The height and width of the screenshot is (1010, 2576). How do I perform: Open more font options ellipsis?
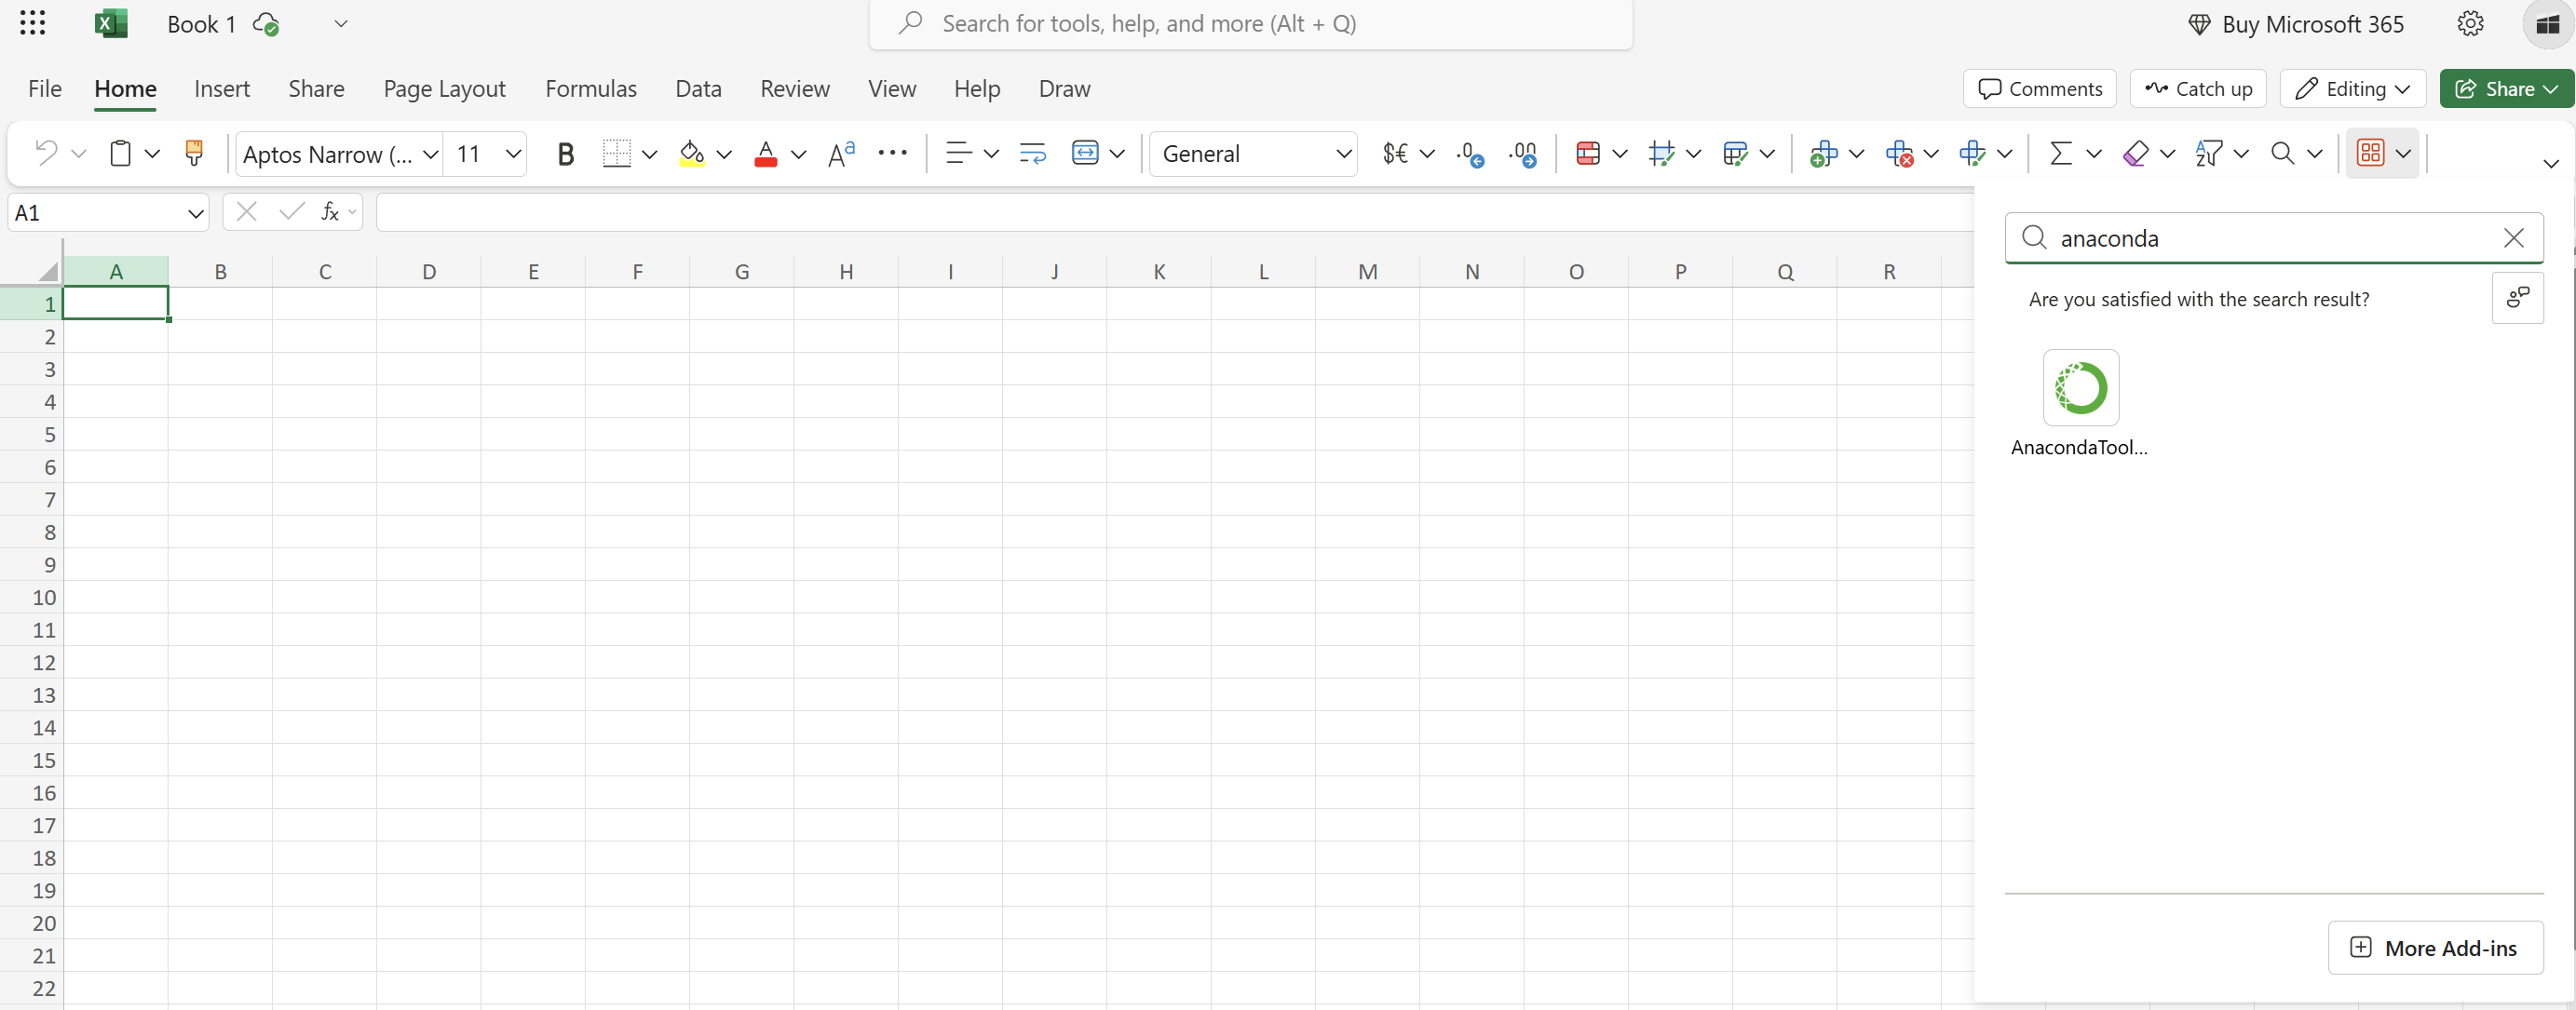[x=892, y=153]
